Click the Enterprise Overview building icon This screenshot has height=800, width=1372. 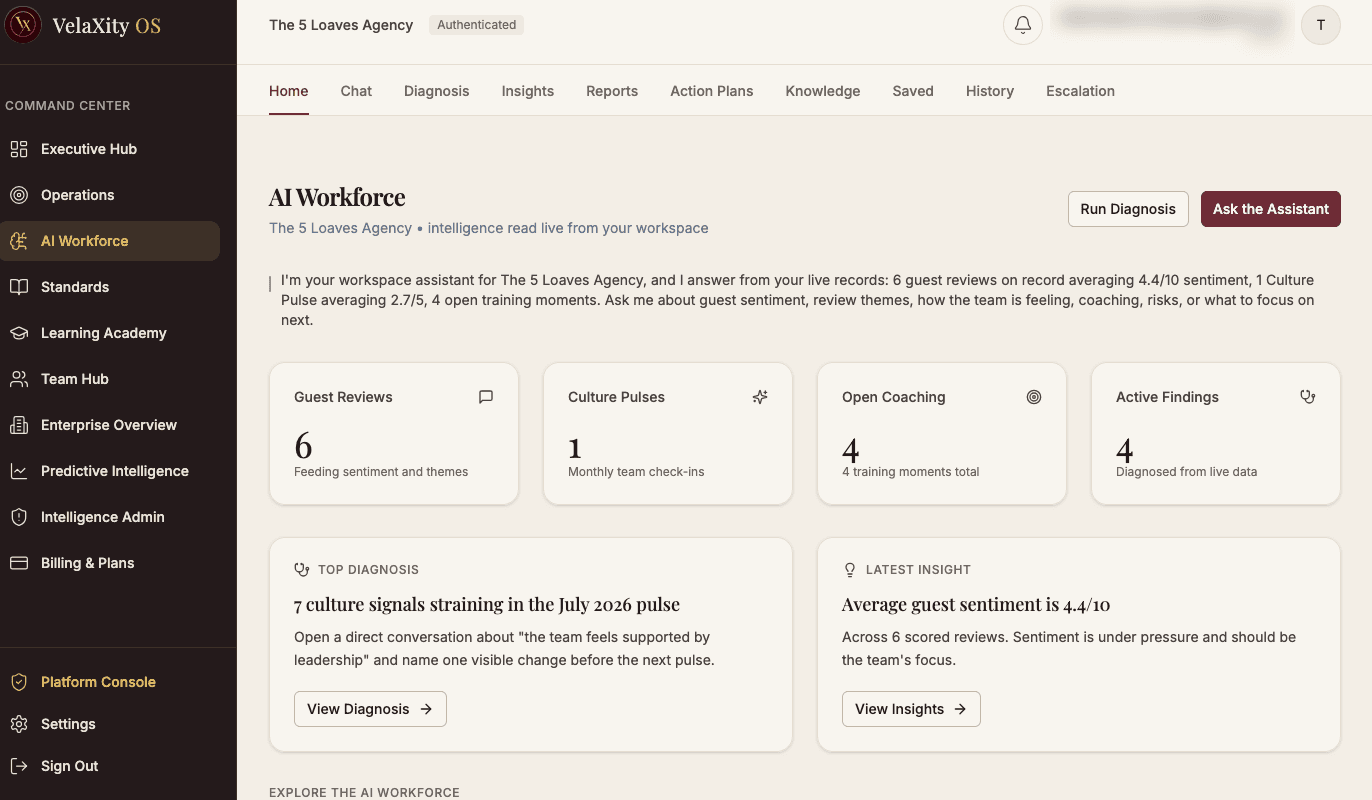coord(18,425)
